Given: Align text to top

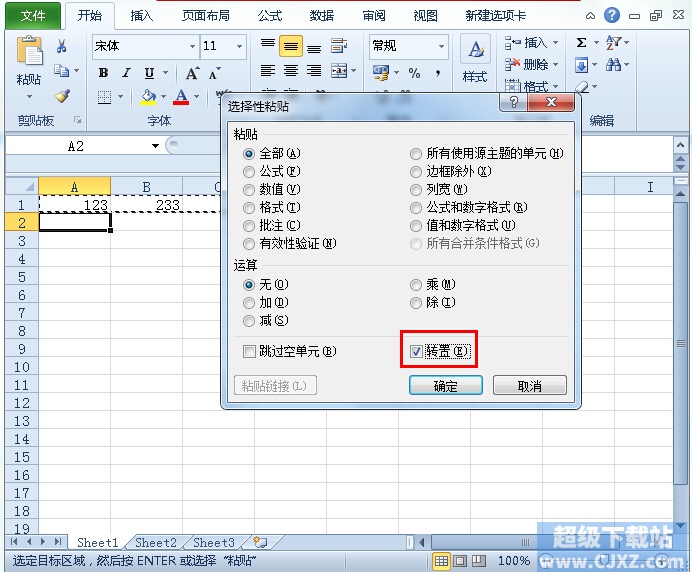Looking at the screenshot, I should tap(268, 45).
